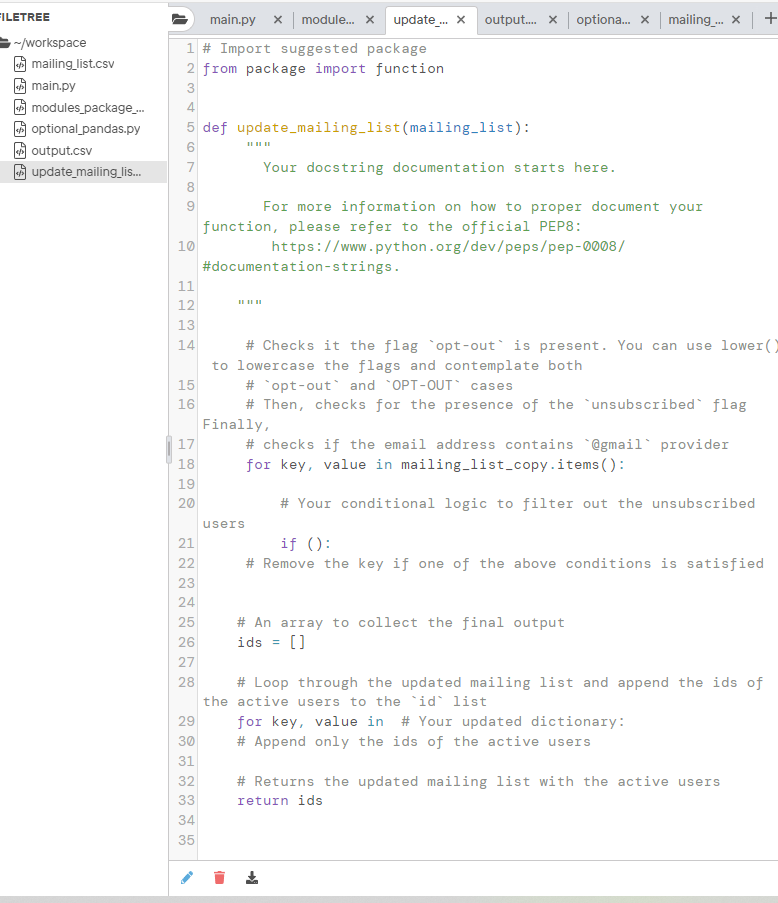Click the 'for key, value in mailing_list_copy.items():' line
This screenshot has height=903, width=778.
[435, 465]
